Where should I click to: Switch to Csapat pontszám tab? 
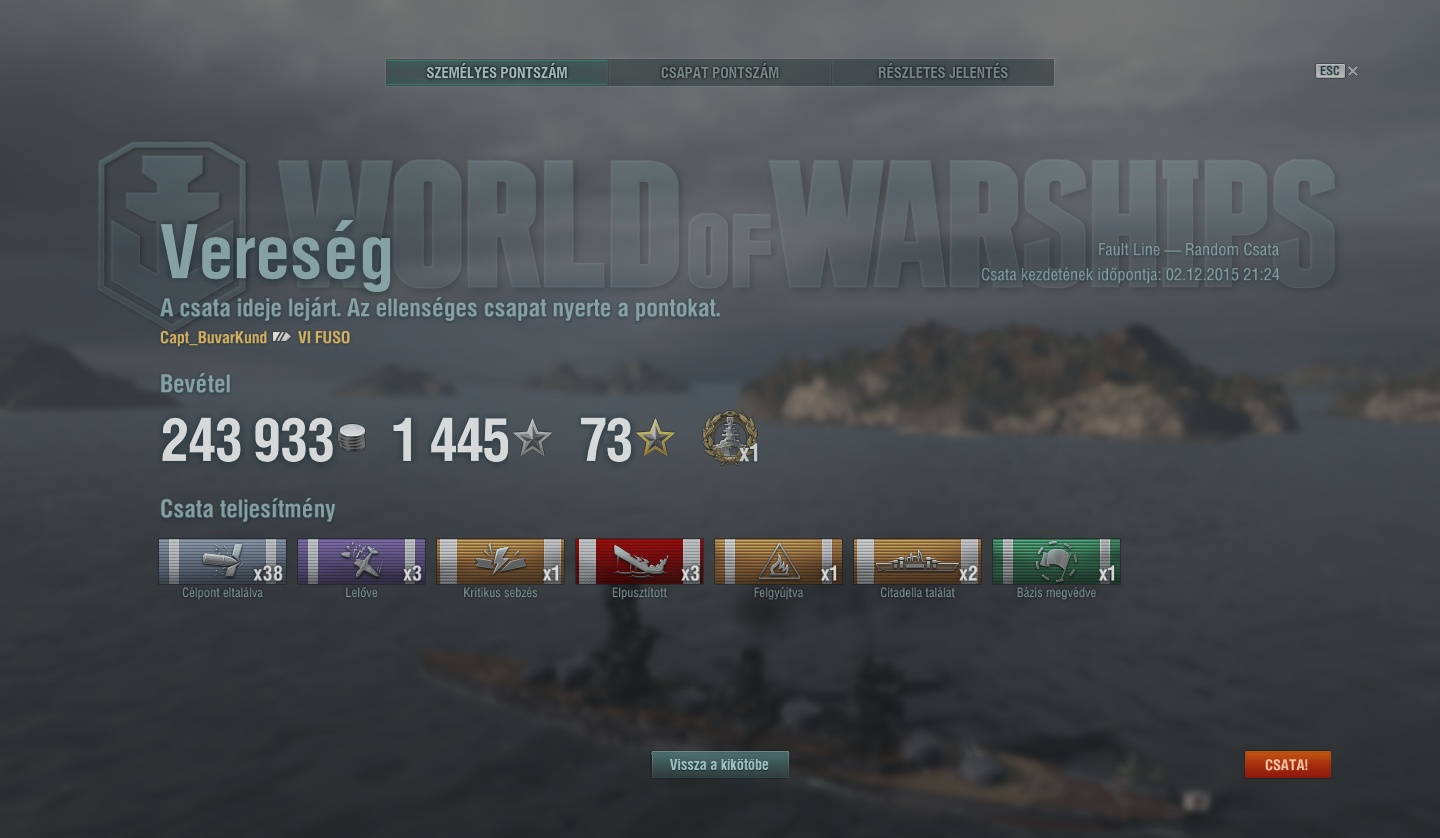[720, 72]
